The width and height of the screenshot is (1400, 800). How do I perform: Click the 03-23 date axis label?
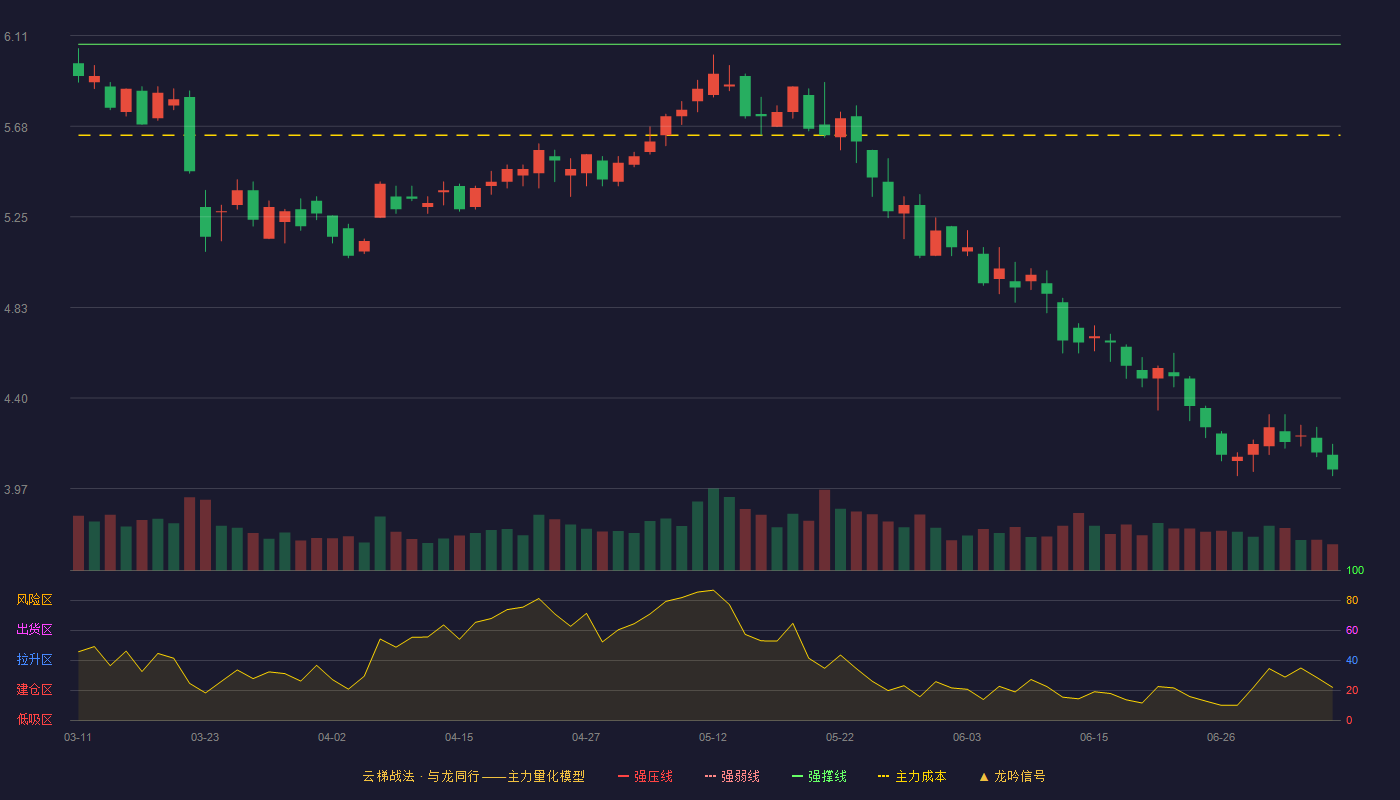(205, 737)
